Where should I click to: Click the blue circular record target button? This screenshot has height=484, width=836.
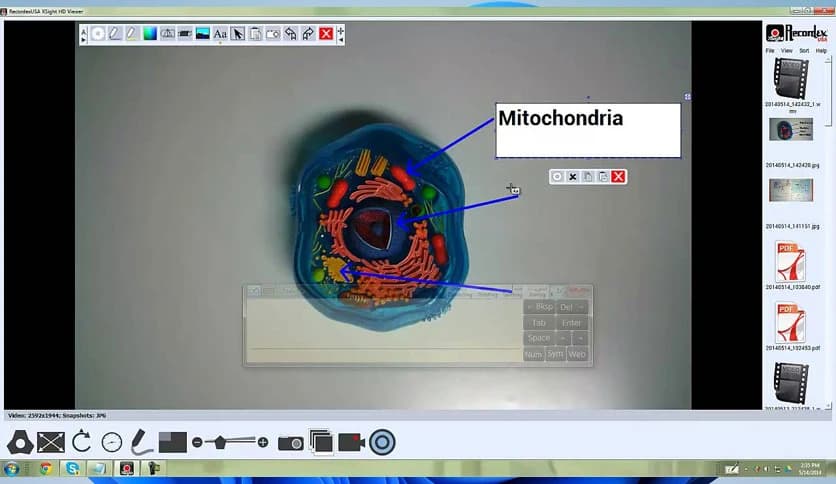382,442
